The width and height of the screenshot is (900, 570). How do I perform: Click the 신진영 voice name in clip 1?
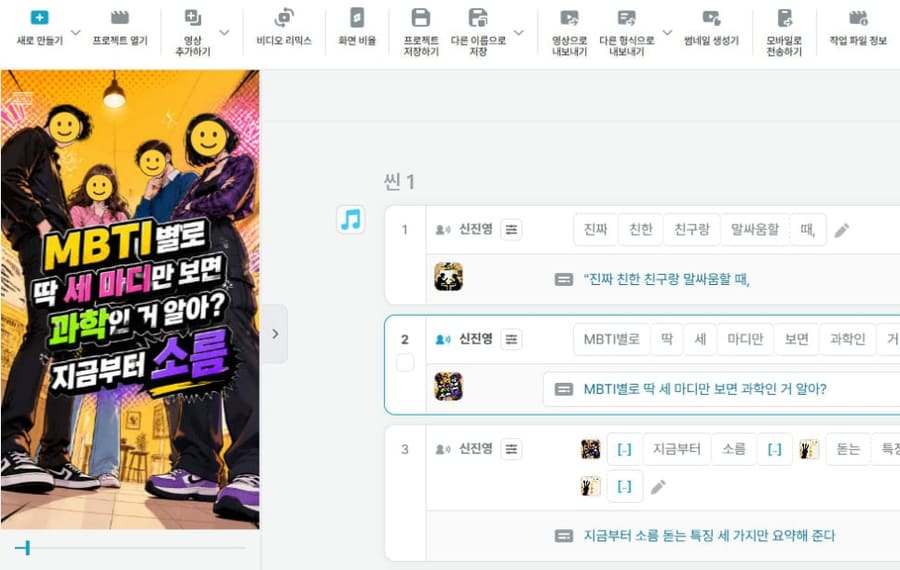click(476, 230)
